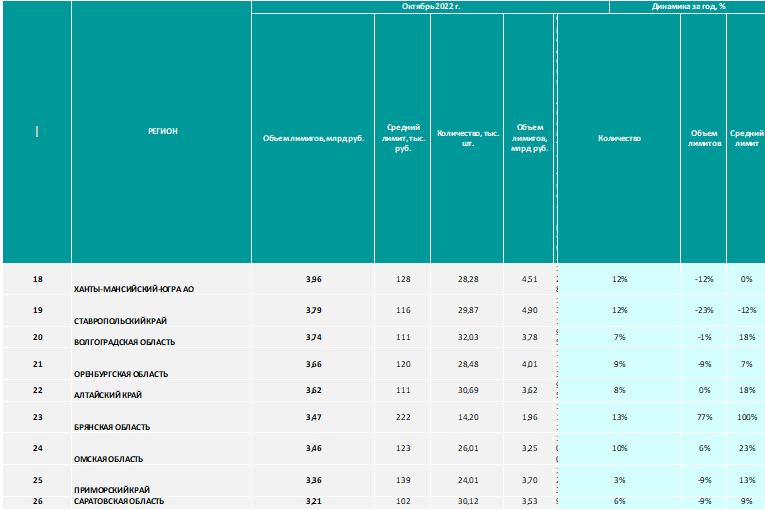
Task: Click quantity 28,28 cell
Action: tap(467, 279)
